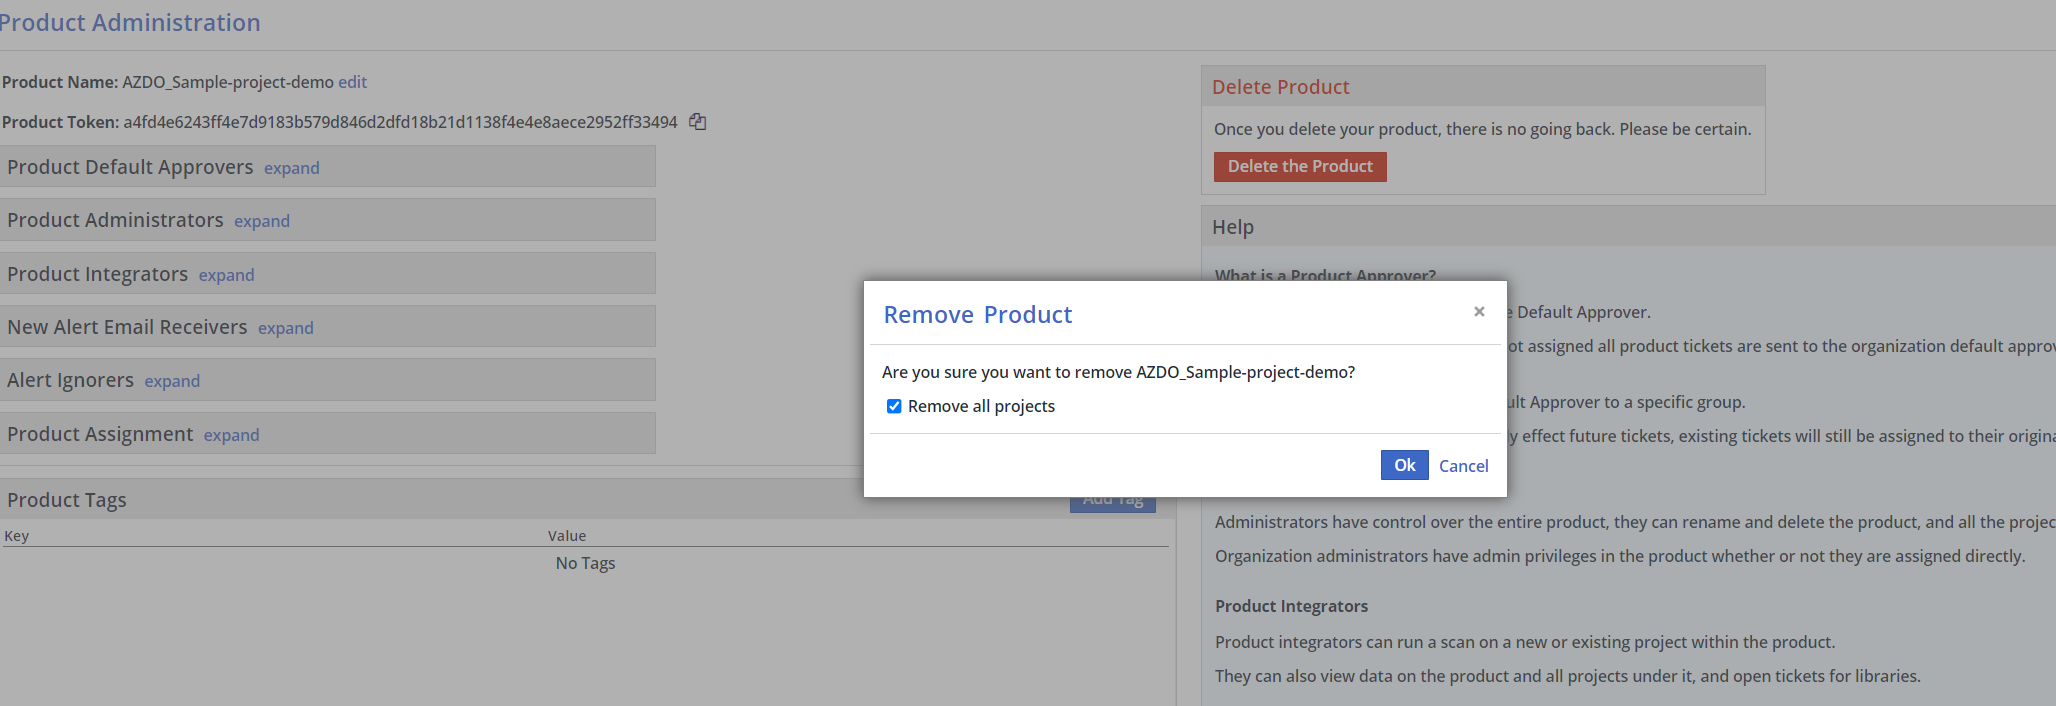Uncheck the Remove all projects checkbox

pyautogui.click(x=894, y=406)
